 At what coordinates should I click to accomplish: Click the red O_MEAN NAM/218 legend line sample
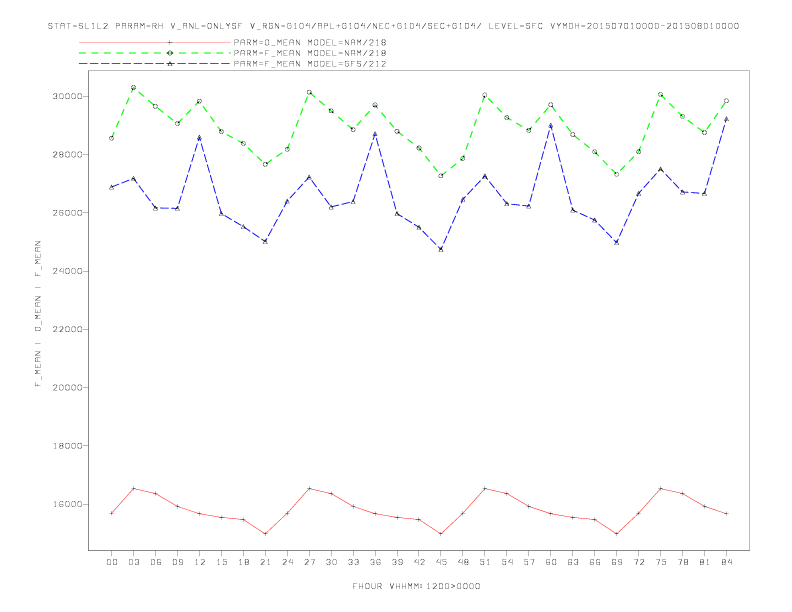point(155,42)
